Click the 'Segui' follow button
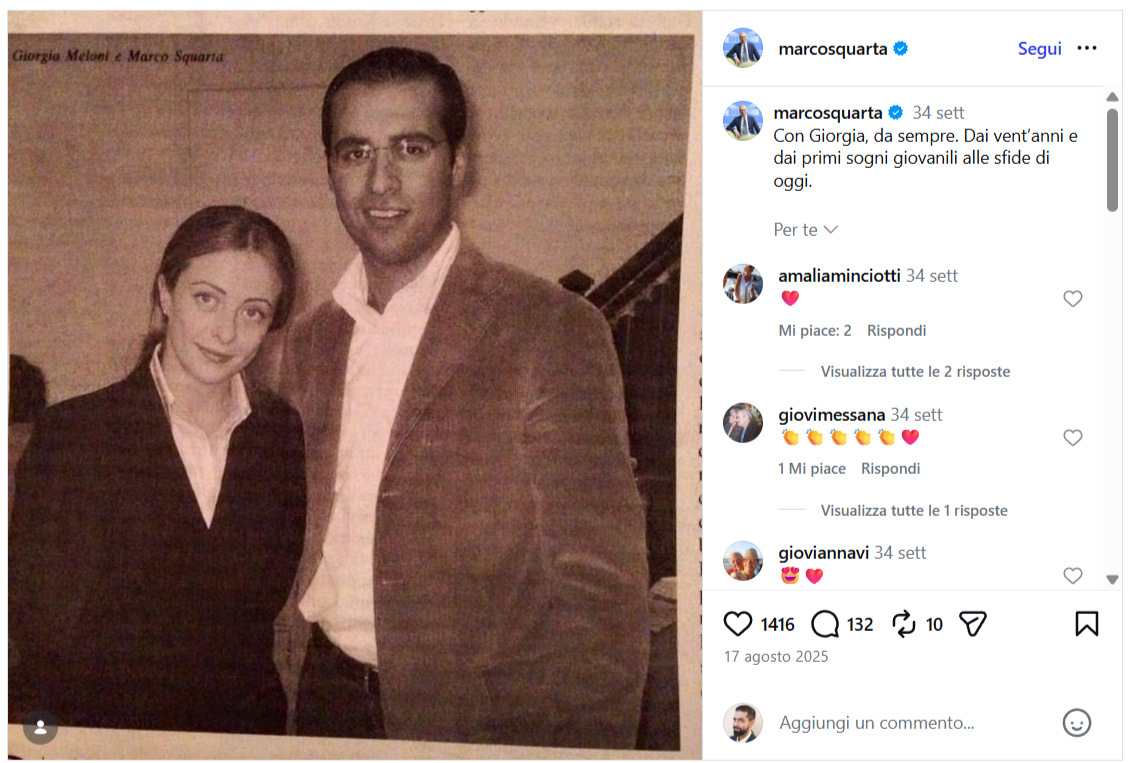Viewport: 1135px width, 763px height. pyautogui.click(x=1039, y=49)
